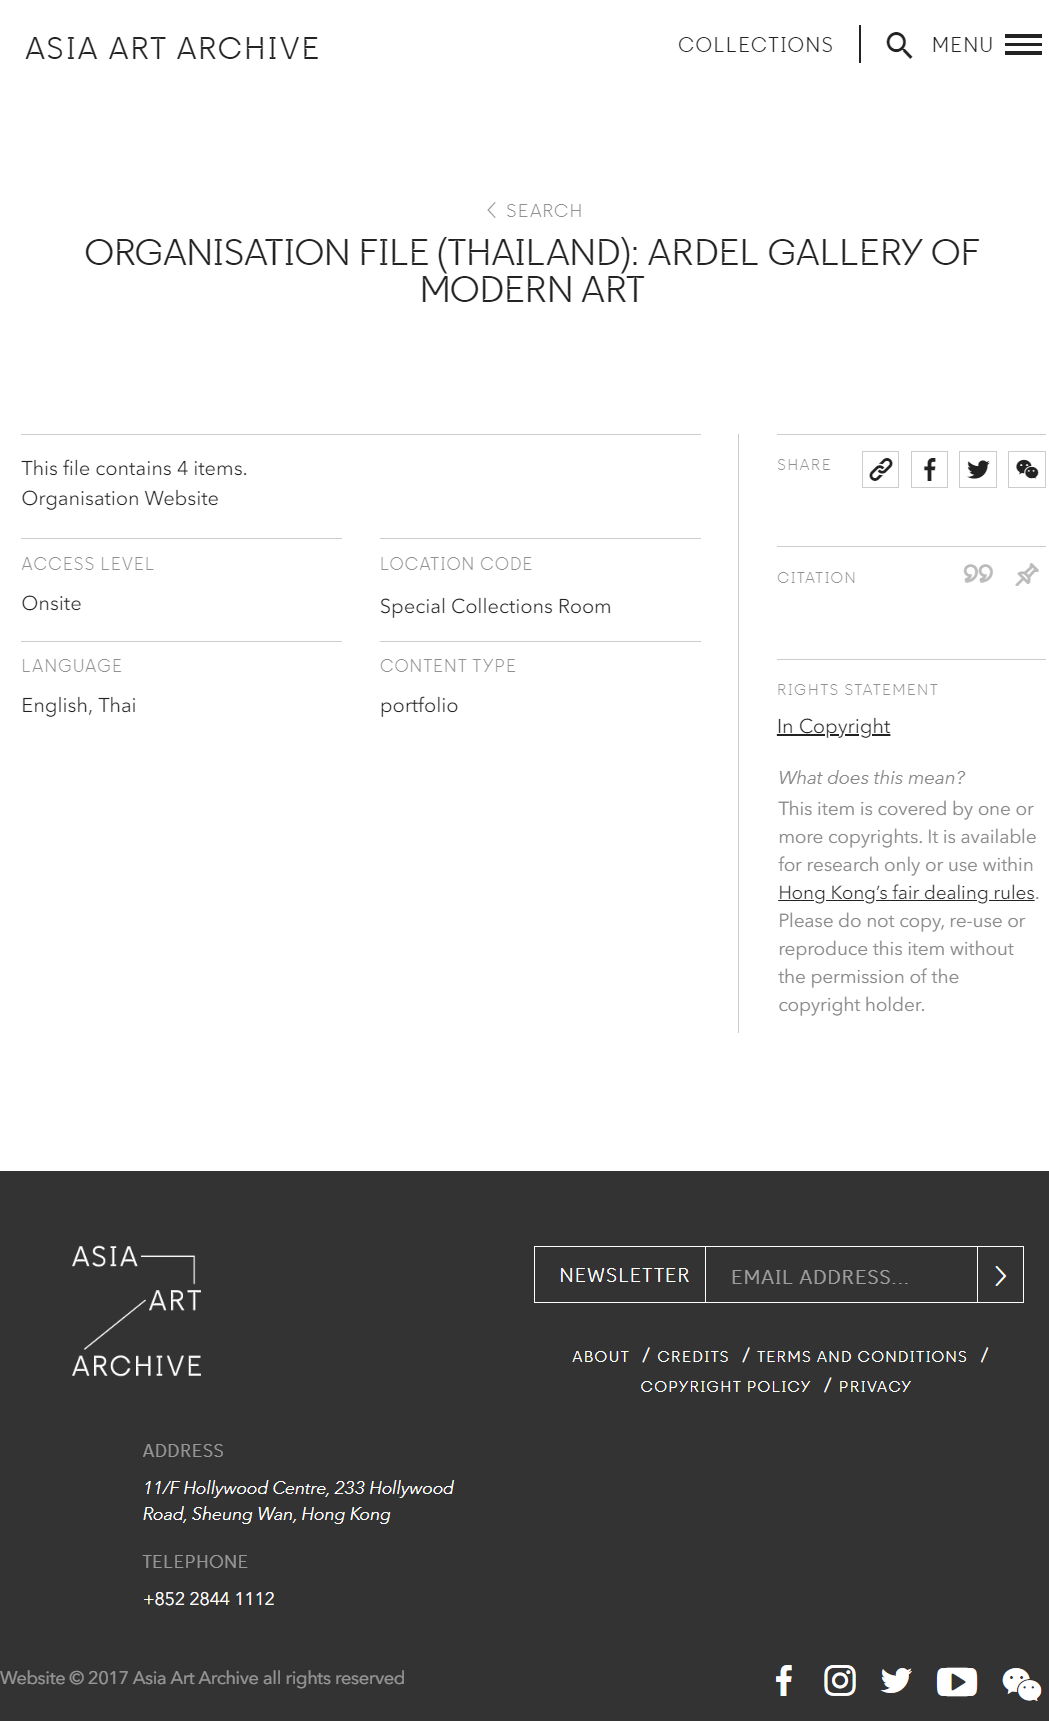Copy link with the share link icon

tap(880, 469)
